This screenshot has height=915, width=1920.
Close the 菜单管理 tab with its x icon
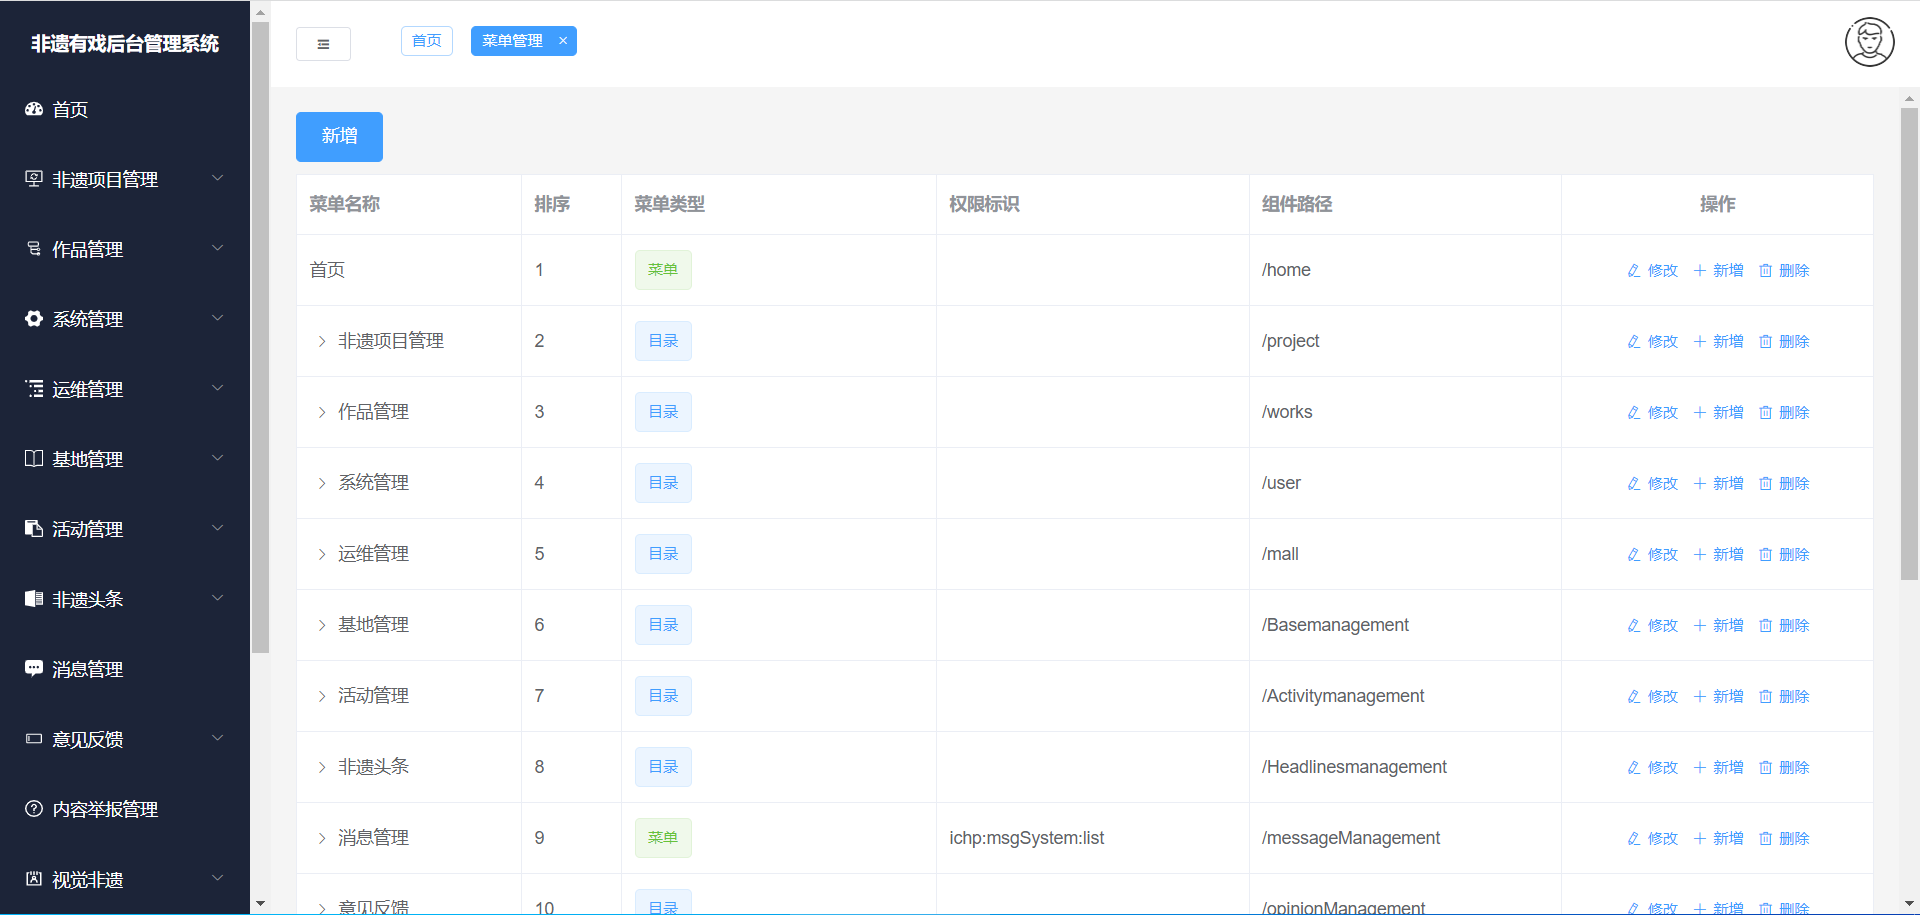pos(563,41)
